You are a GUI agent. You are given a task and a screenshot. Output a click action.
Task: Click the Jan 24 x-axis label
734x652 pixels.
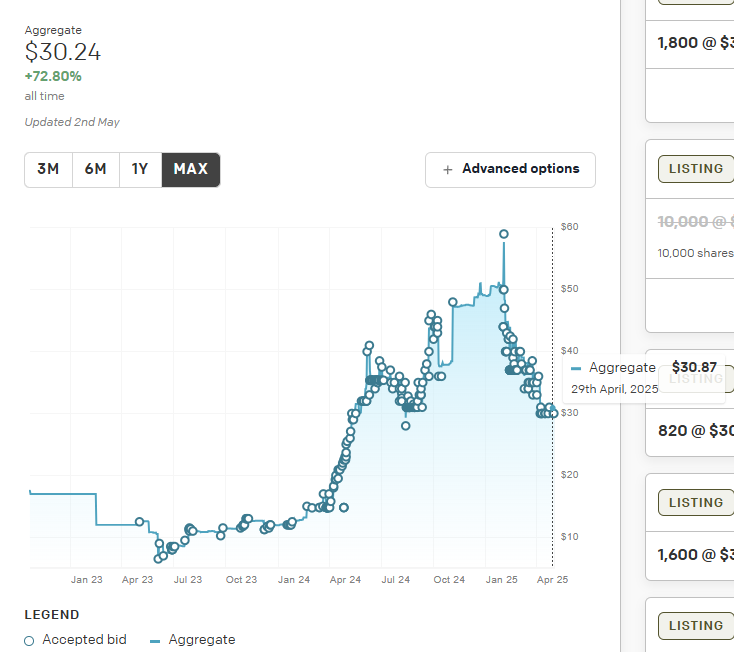tap(293, 579)
